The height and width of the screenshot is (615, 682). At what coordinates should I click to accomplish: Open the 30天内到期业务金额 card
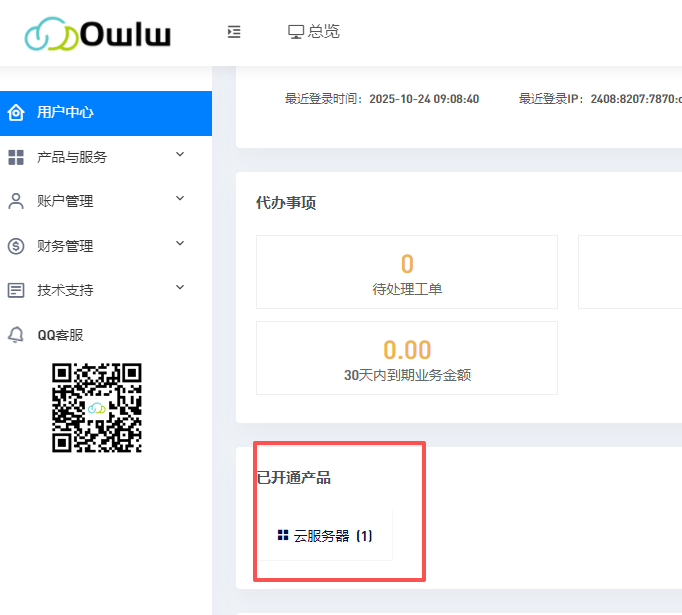(407, 358)
